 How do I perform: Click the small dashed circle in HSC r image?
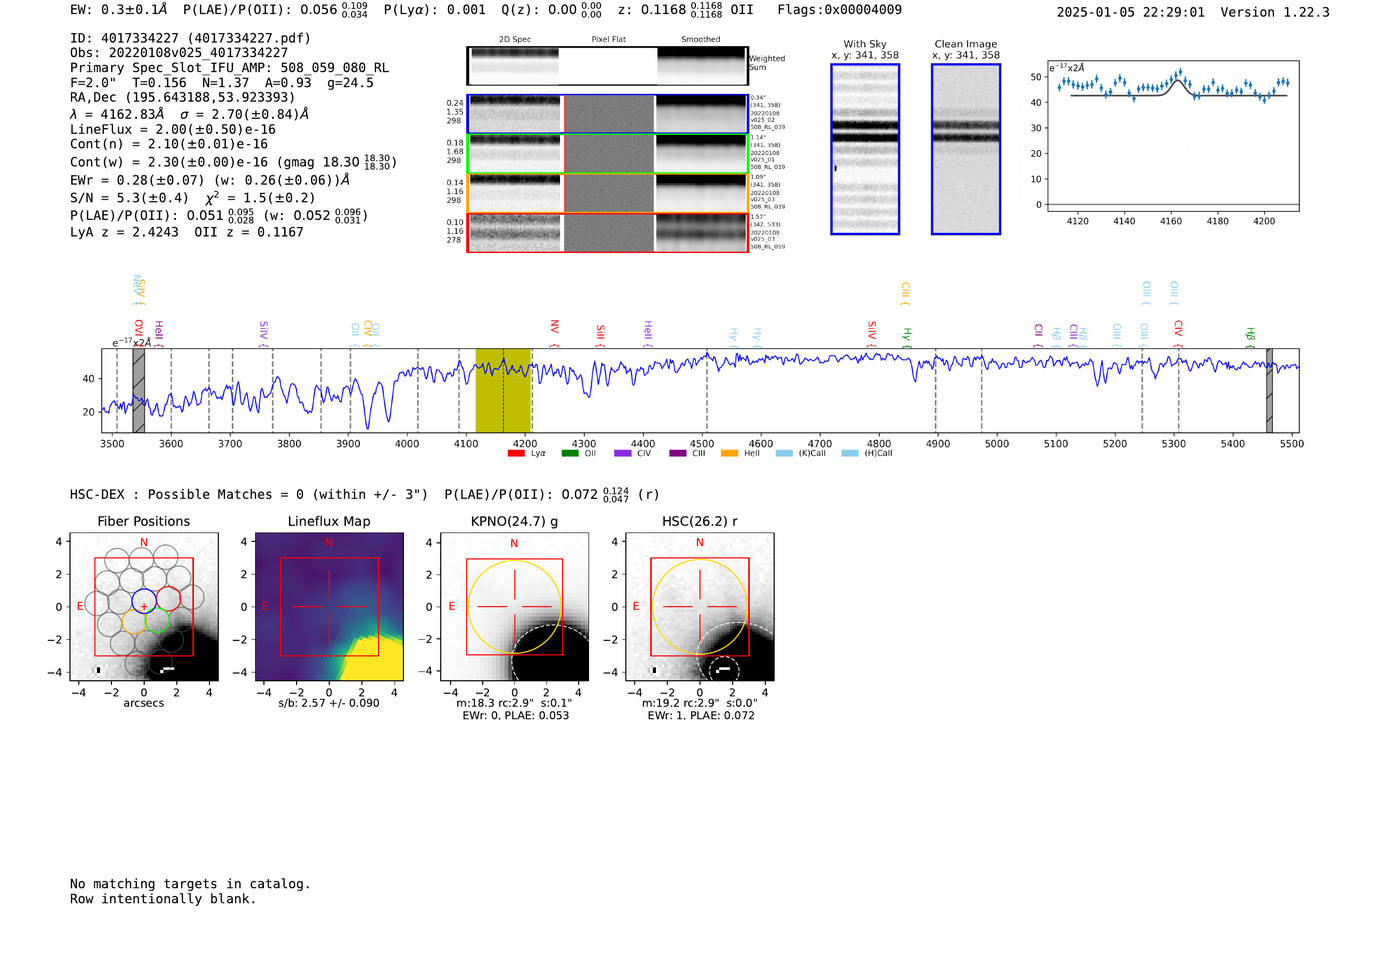[723, 669]
